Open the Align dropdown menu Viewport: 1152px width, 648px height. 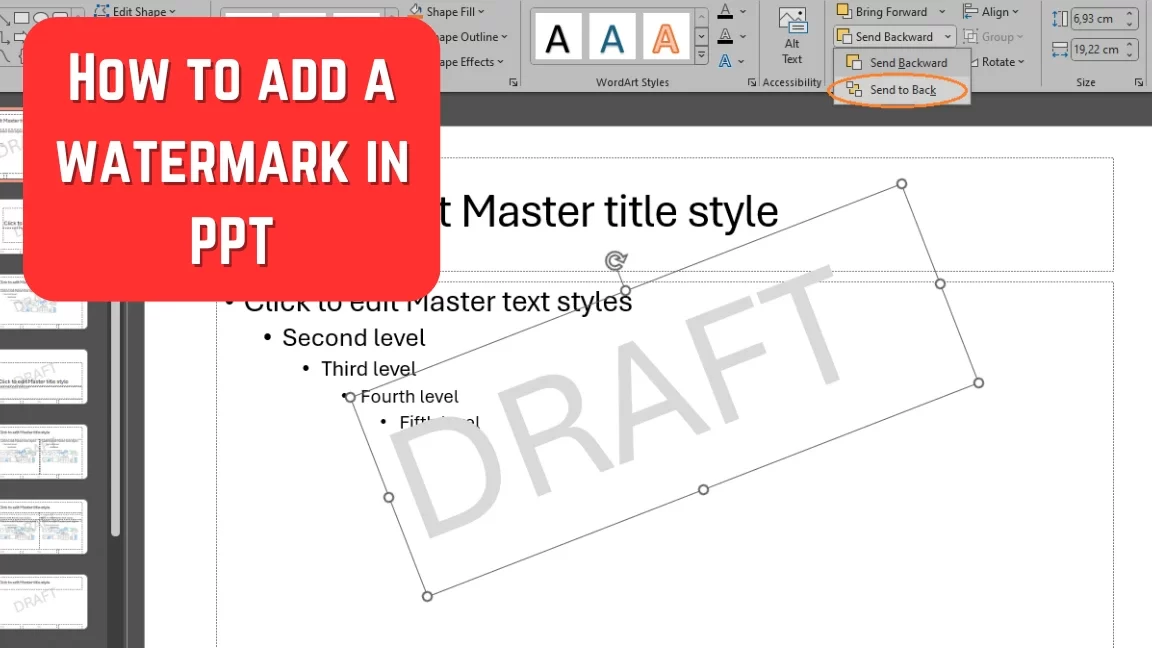coord(990,12)
